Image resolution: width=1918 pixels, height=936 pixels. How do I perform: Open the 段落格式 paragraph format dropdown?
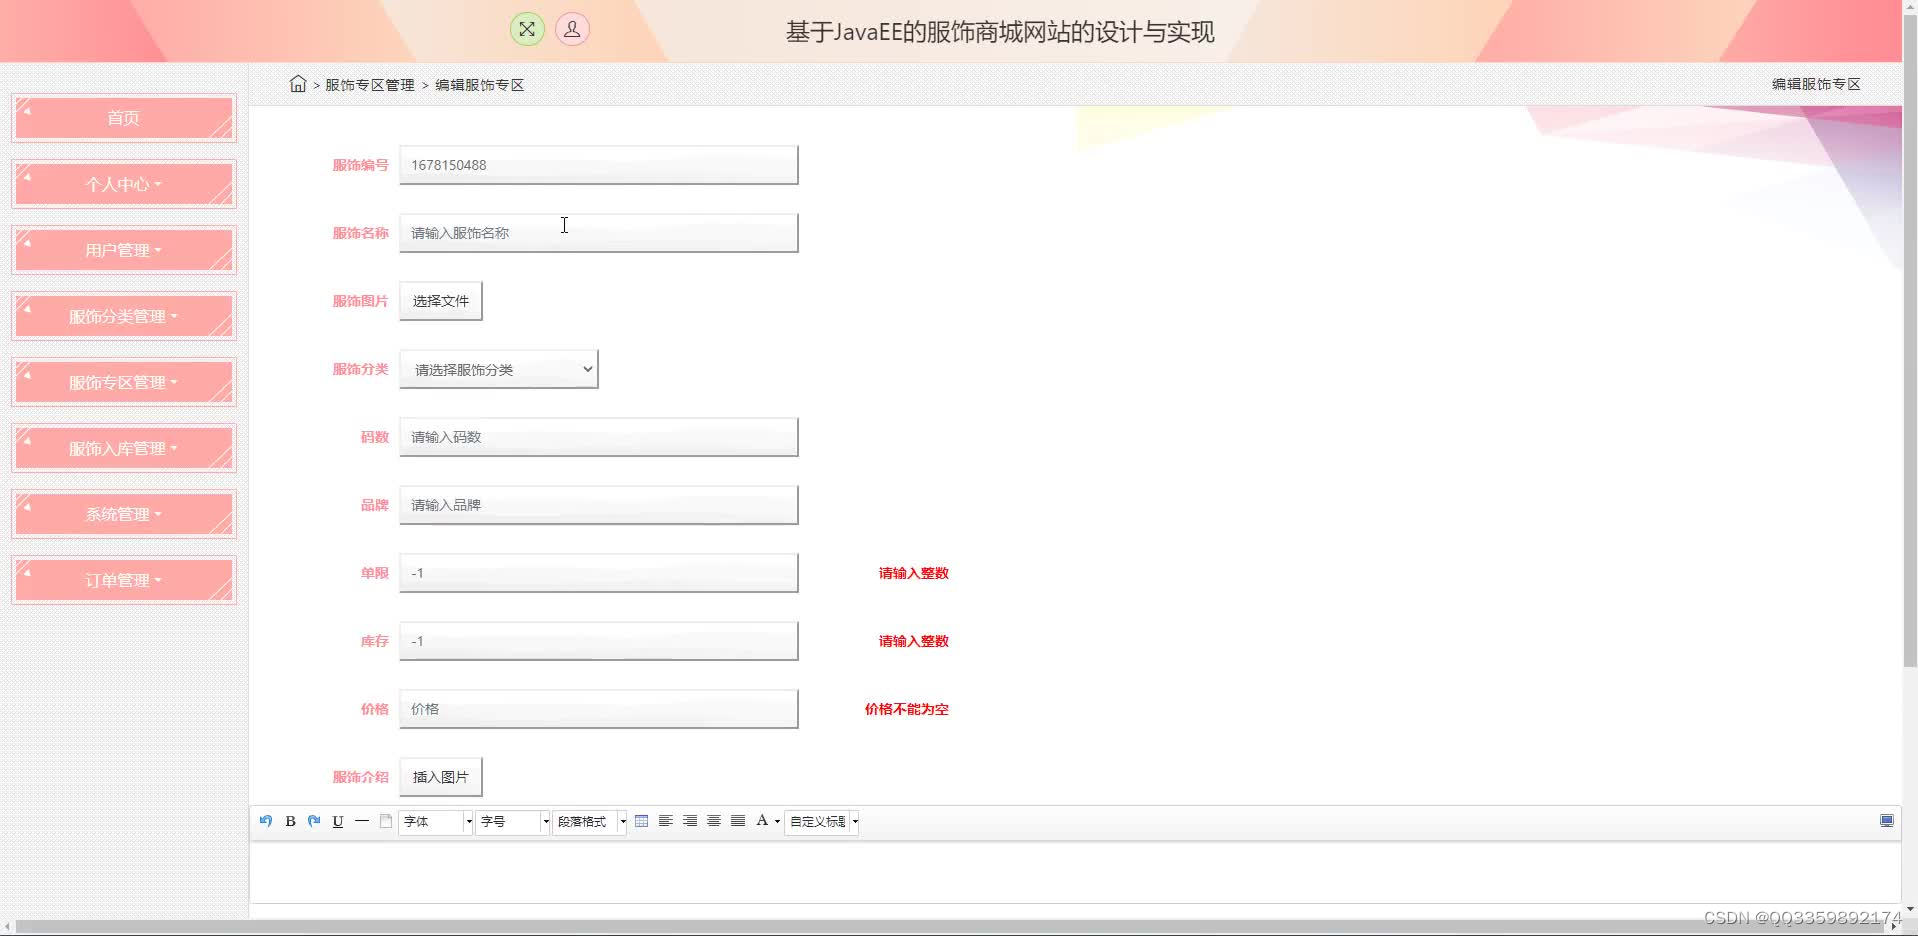coord(590,822)
